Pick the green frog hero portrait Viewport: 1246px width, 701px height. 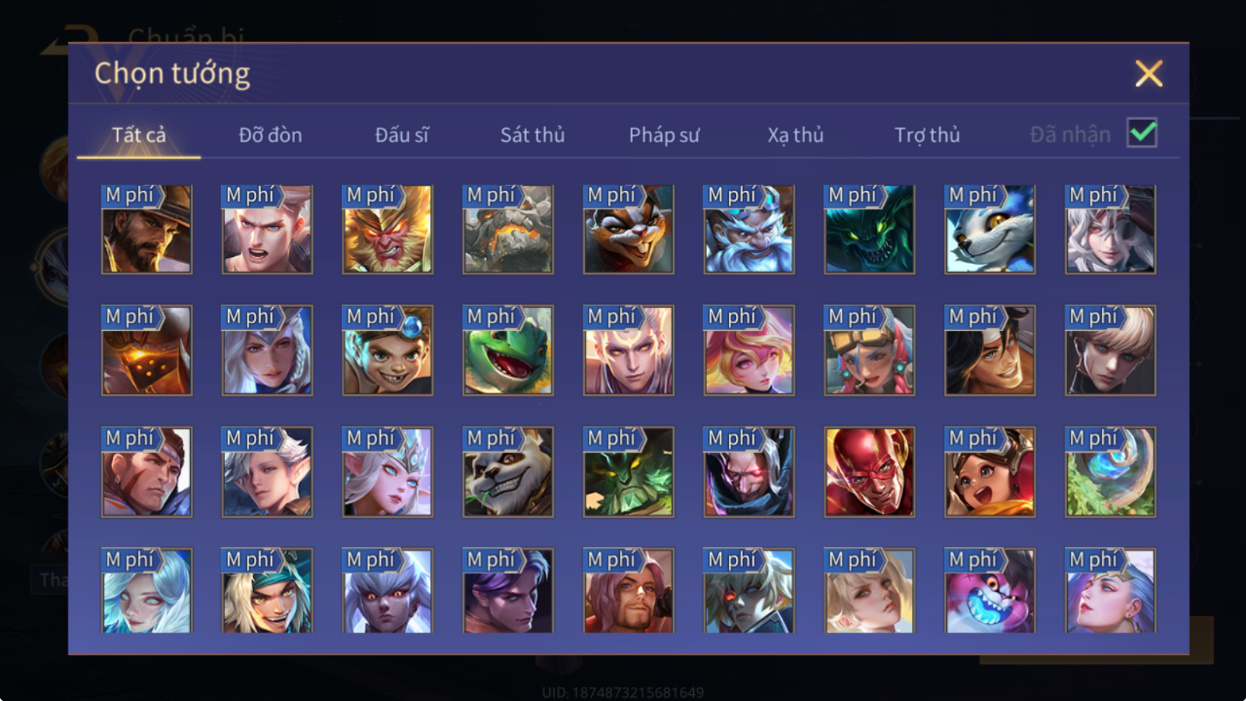click(508, 350)
